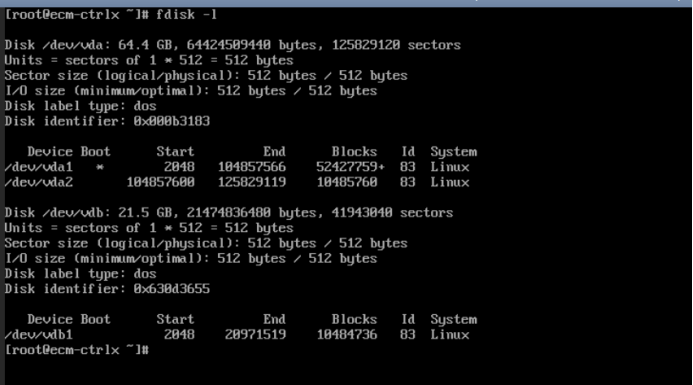Click the blocks value 10485760

pyautogui.click(x=347, y=182)
